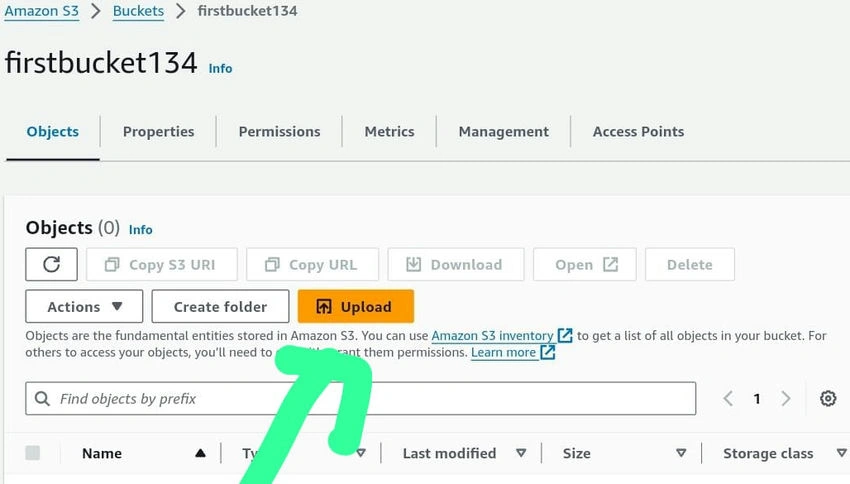Click Info link beside firstbucket134 title
The height and width of the screenshot is (484, 850).
220,68
